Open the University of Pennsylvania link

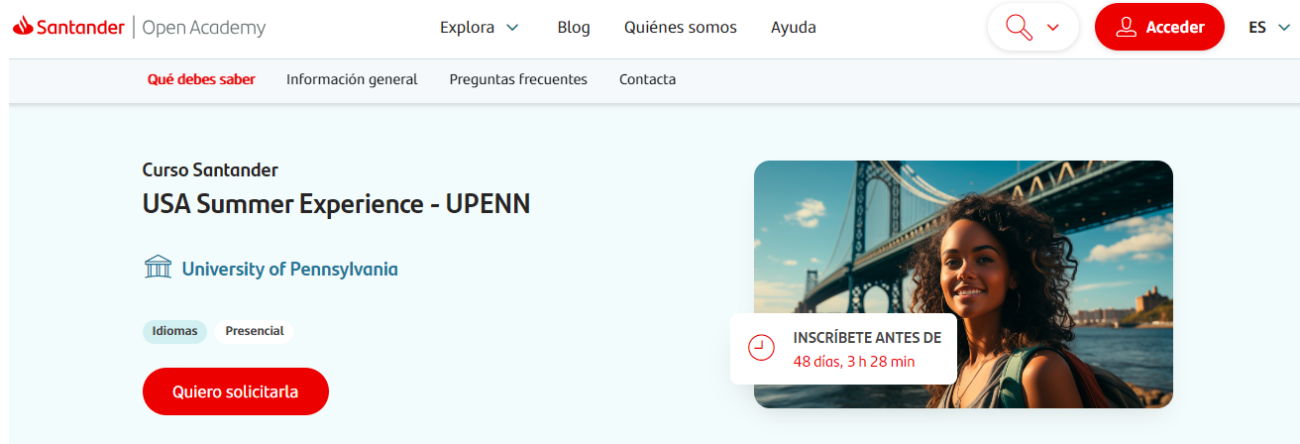coord(290,269)
